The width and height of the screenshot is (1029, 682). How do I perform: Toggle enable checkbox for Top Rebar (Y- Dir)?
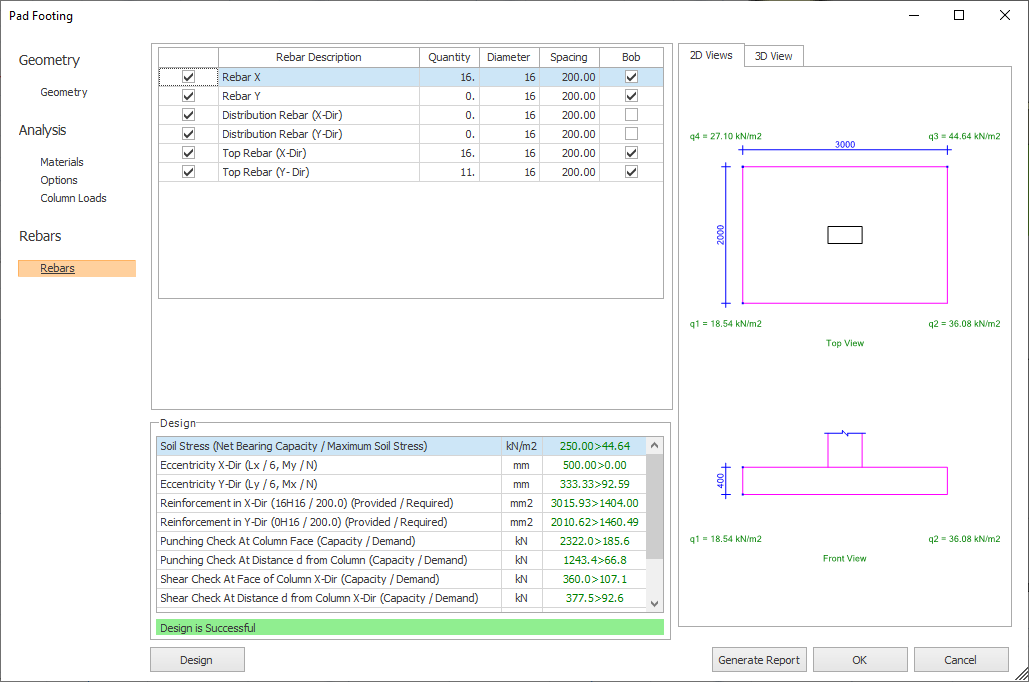point(188,172)
